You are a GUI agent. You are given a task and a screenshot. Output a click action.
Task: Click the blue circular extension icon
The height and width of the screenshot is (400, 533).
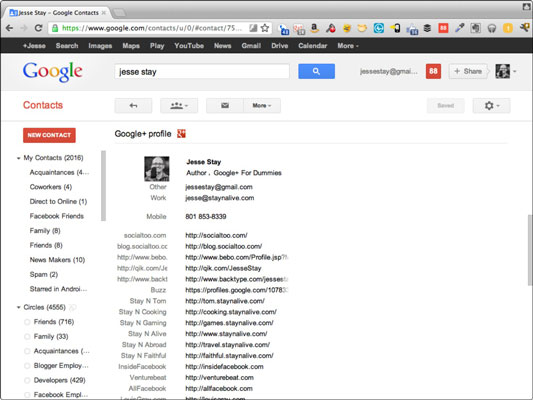(378, 28)
